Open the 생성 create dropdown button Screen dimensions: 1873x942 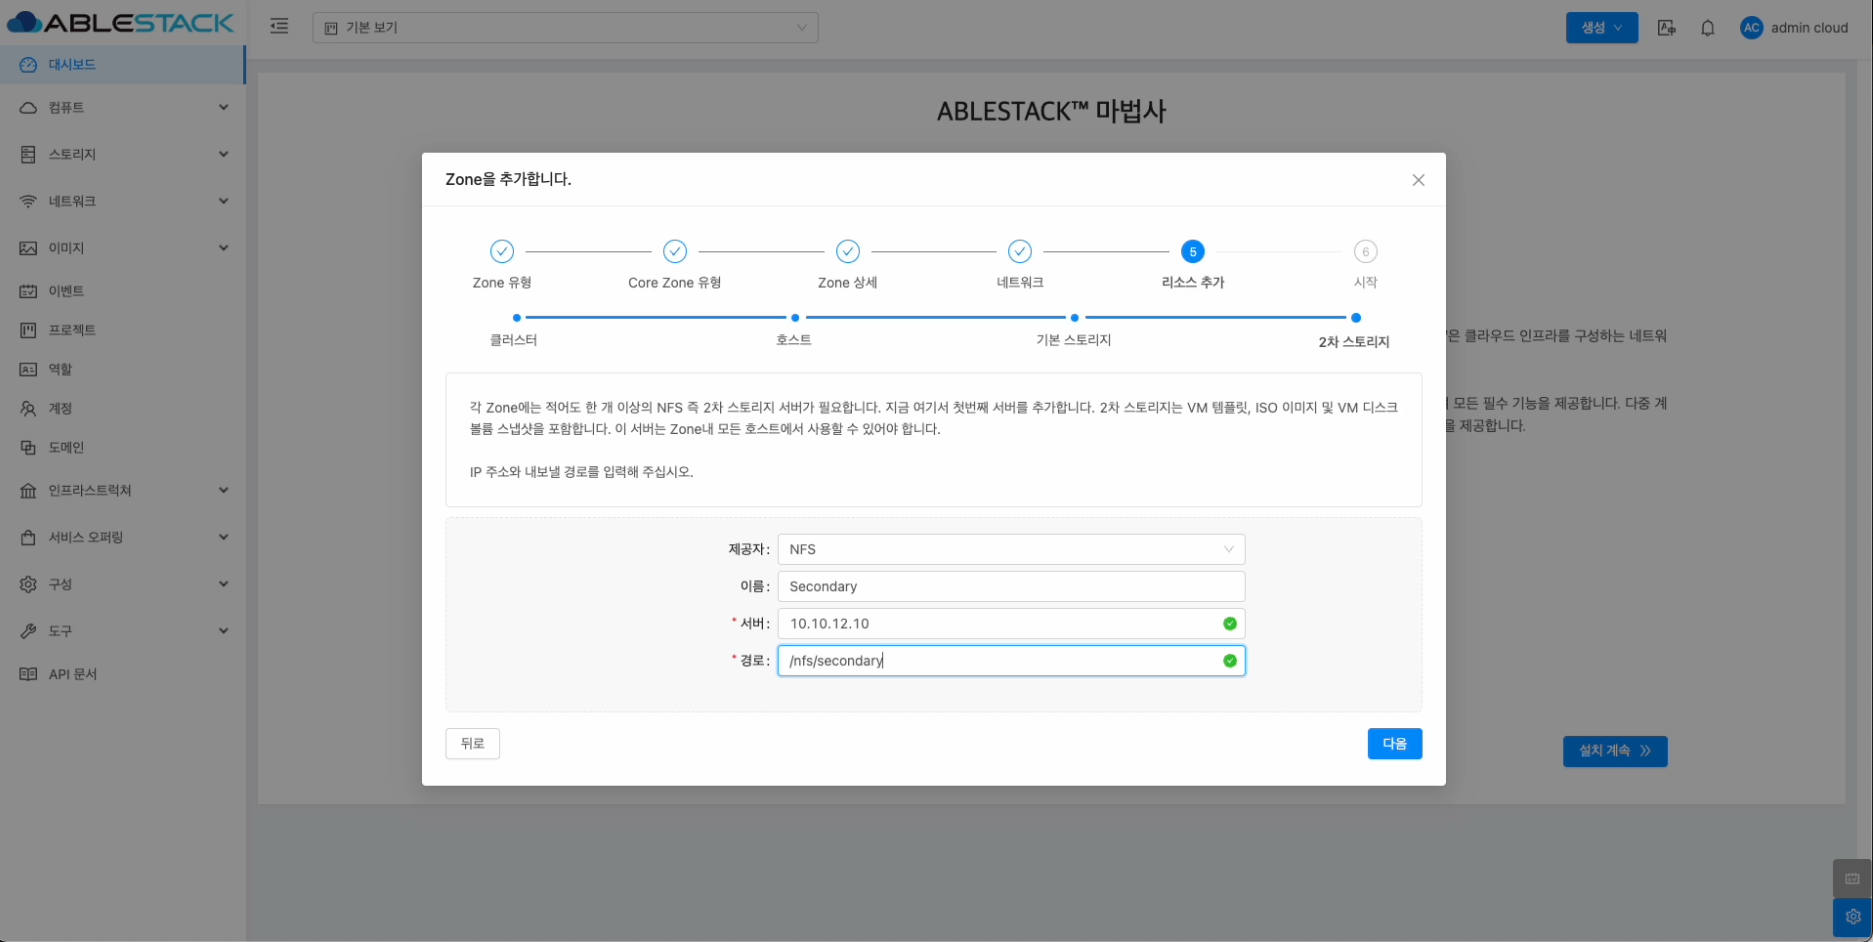pyautogui.click(x=1601, y=28)
